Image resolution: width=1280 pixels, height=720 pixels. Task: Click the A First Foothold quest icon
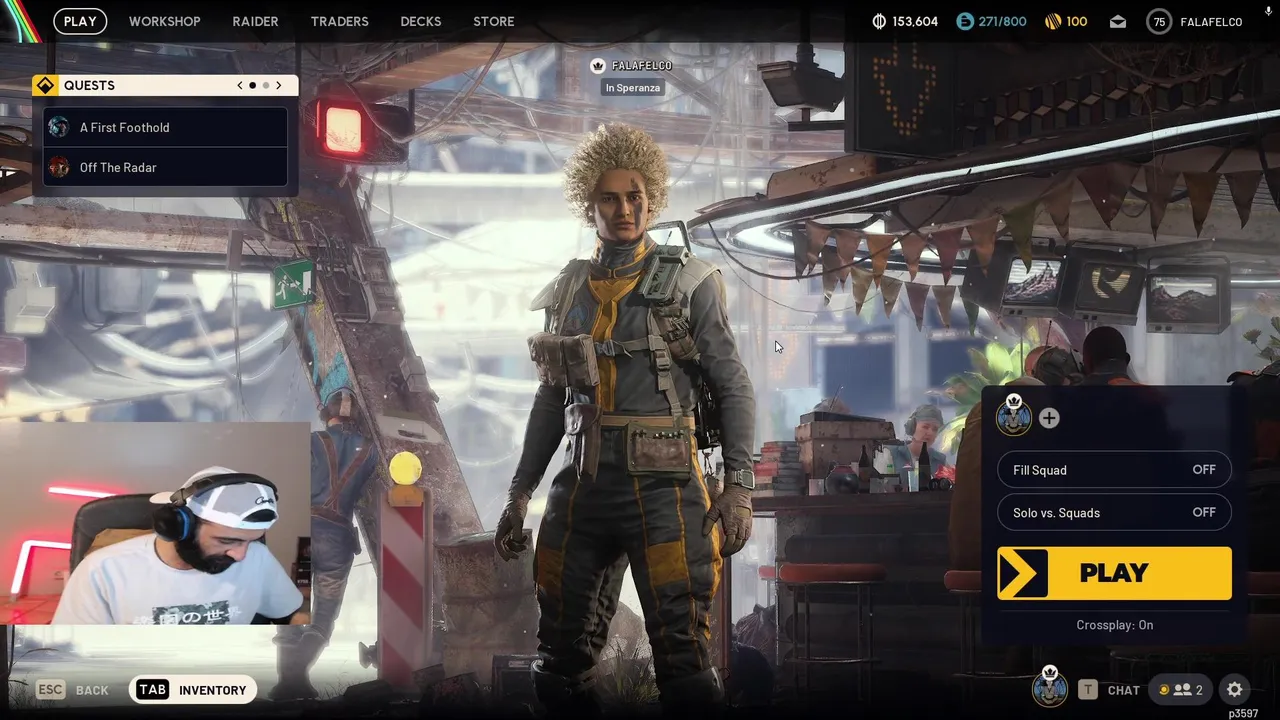[x=59, y=127]
